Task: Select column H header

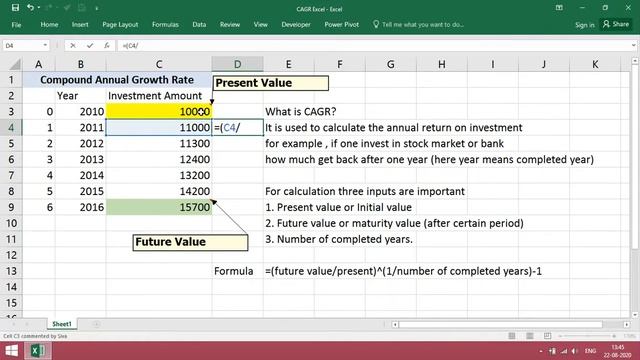Action: click(442, 64)
